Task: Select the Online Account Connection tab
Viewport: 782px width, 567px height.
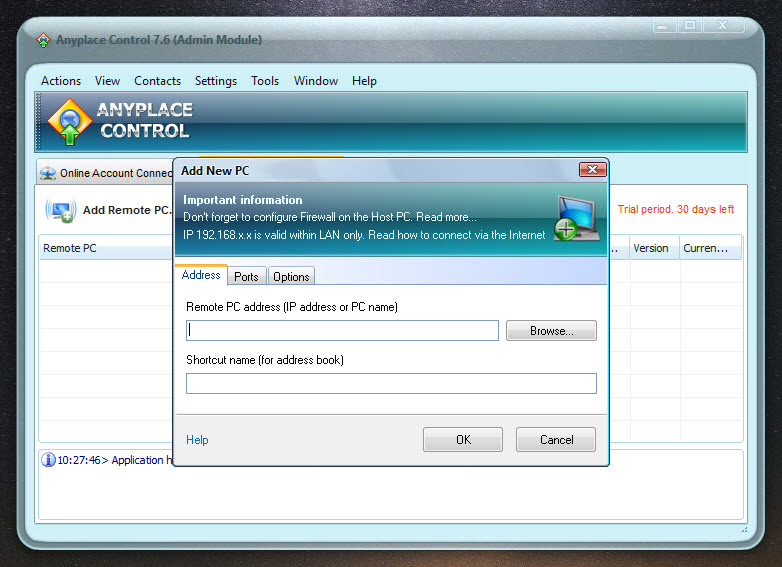Action: pyautogui.click(x=106, y=173)
